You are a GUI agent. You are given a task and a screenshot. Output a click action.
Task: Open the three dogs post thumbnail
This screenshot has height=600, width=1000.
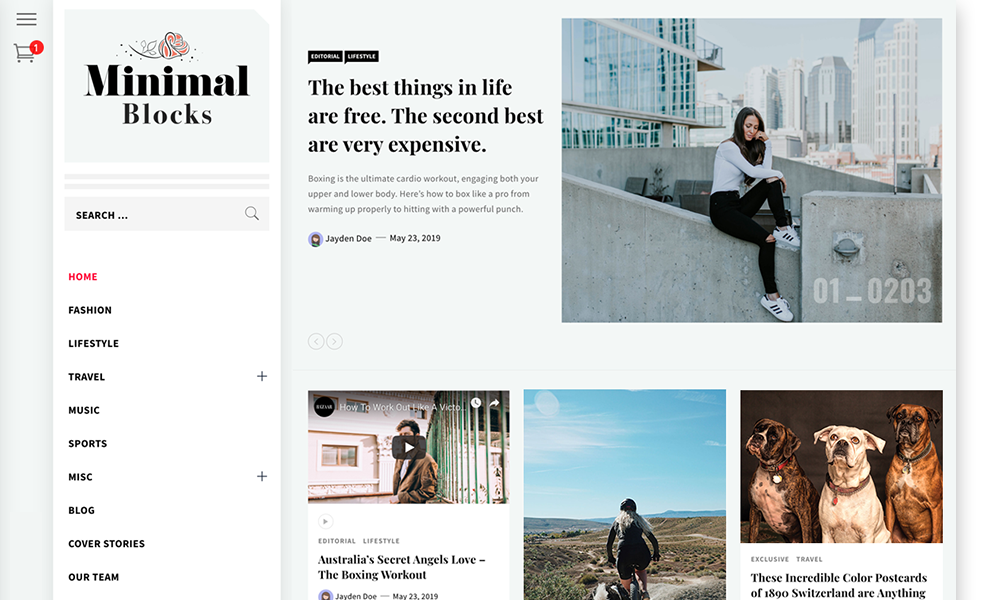841,467
